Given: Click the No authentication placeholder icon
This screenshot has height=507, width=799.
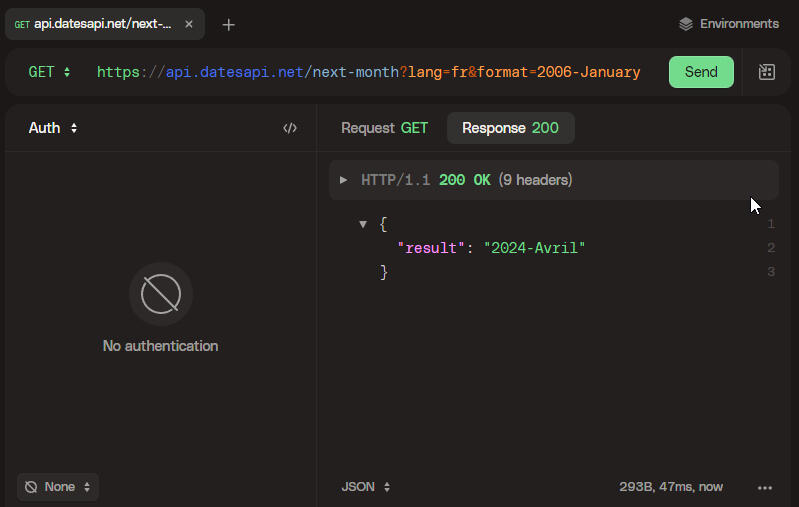Looking at the screenshot, I should click(161, 294).
